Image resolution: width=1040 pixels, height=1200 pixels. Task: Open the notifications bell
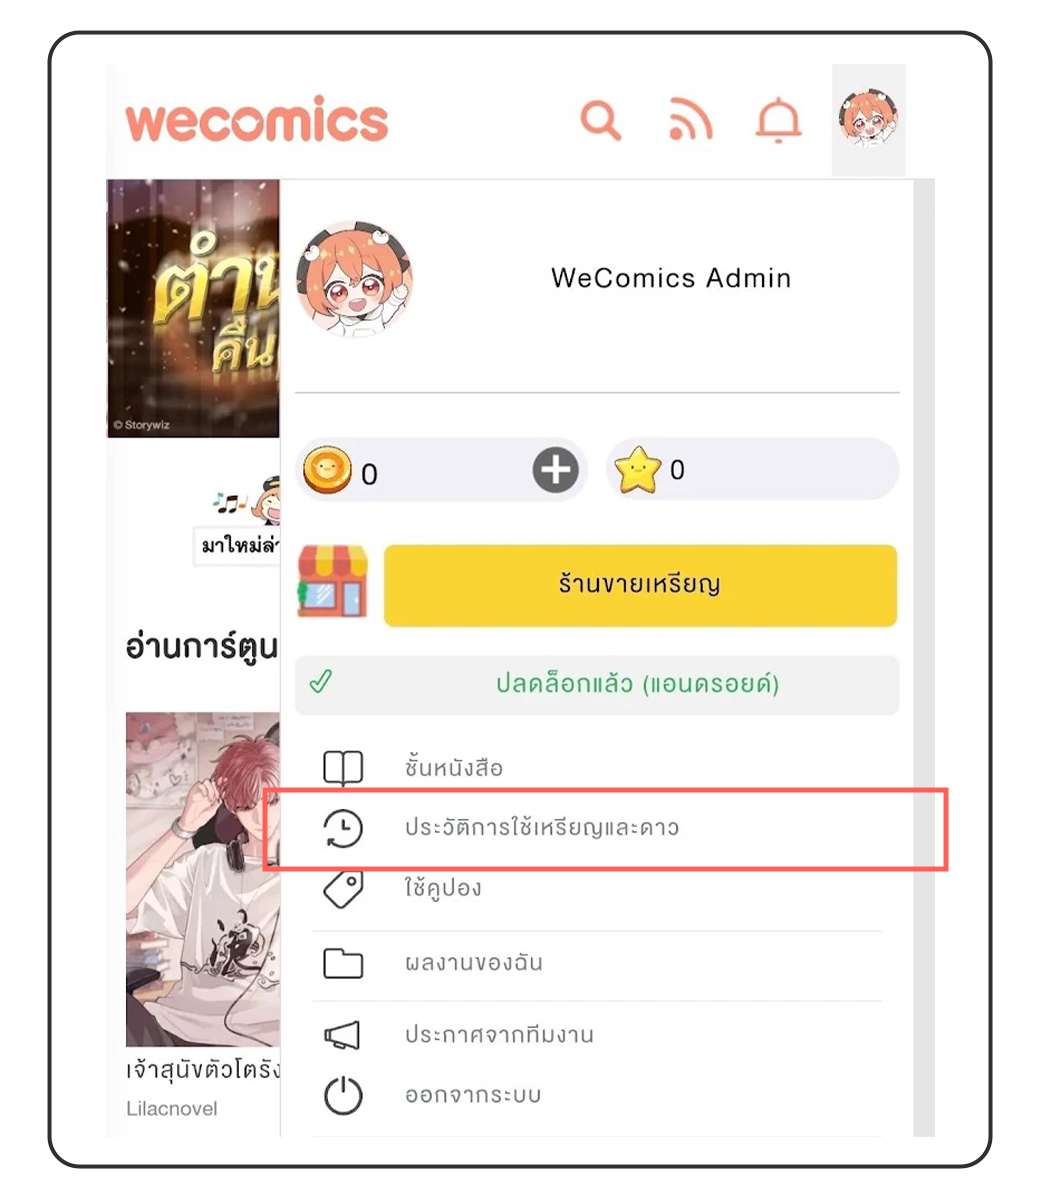[778, 122]
